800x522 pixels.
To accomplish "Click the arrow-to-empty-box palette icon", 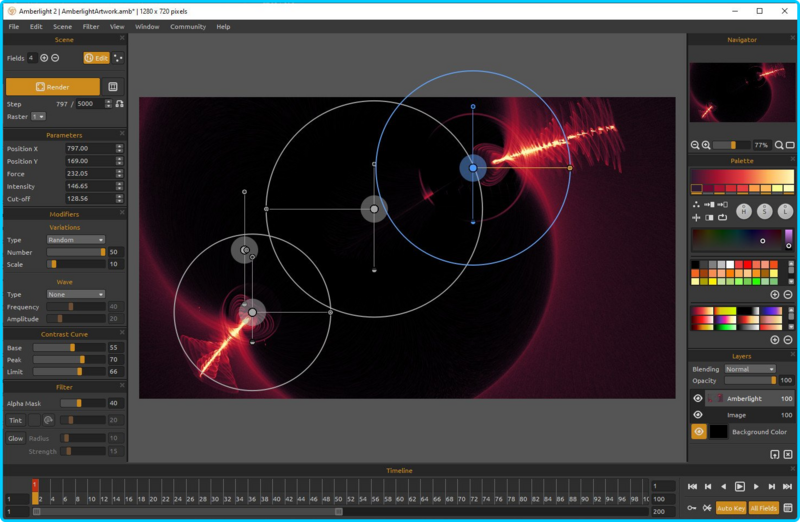I will pos(722,205).
